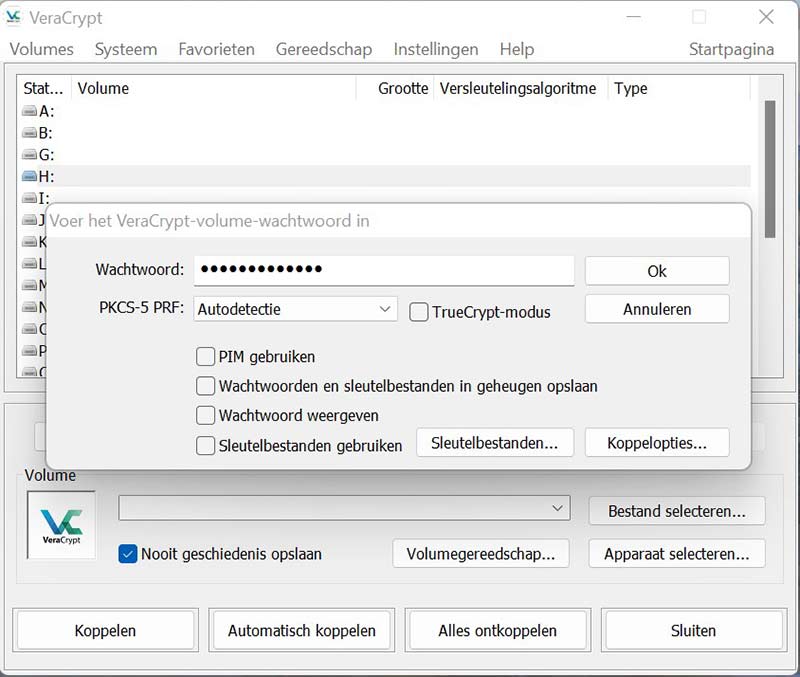This screenshot has width=800, height=677.
Task: Close the VeraCrypt window
Action: click(x=766, y=17)
